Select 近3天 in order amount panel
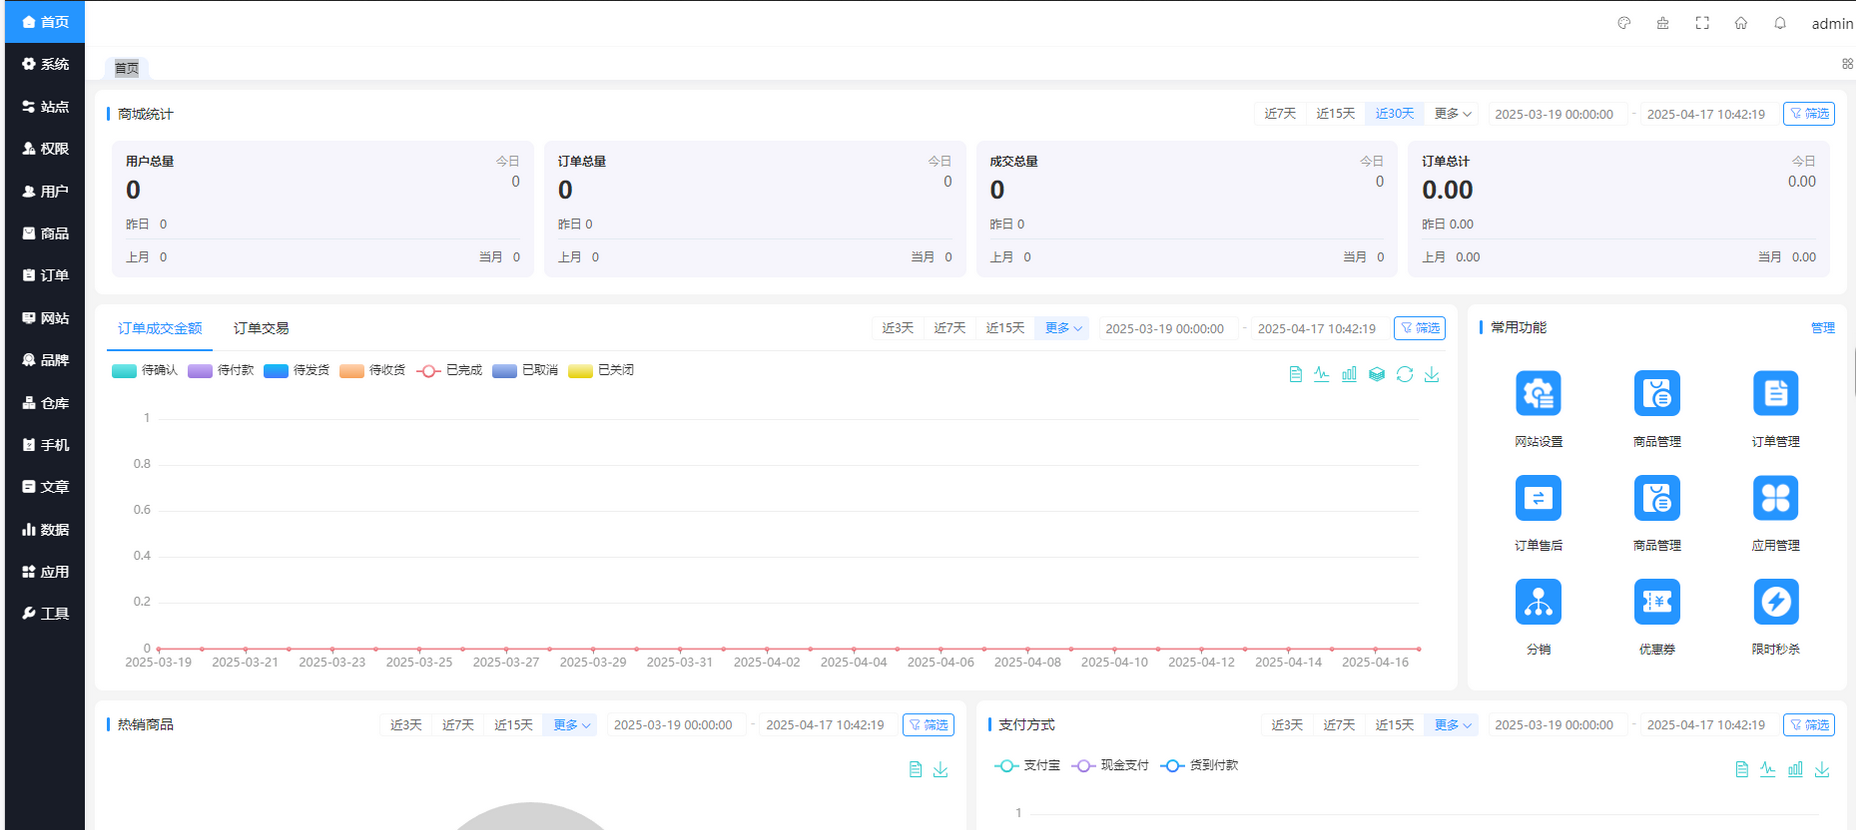 898,328
